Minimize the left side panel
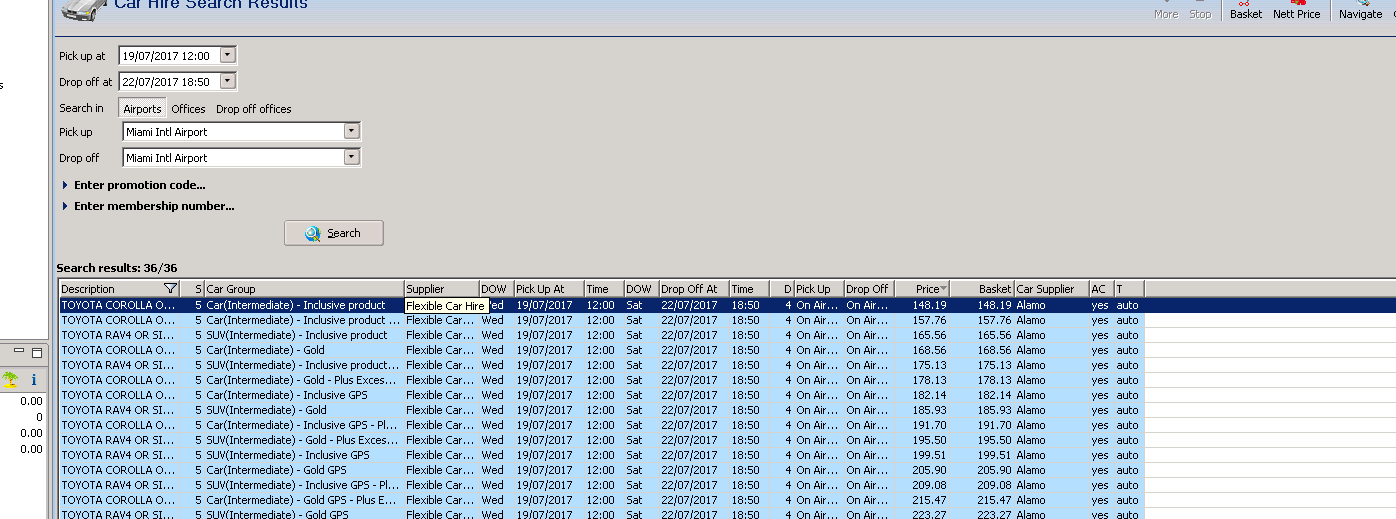1396x519 pixels. 19,352
